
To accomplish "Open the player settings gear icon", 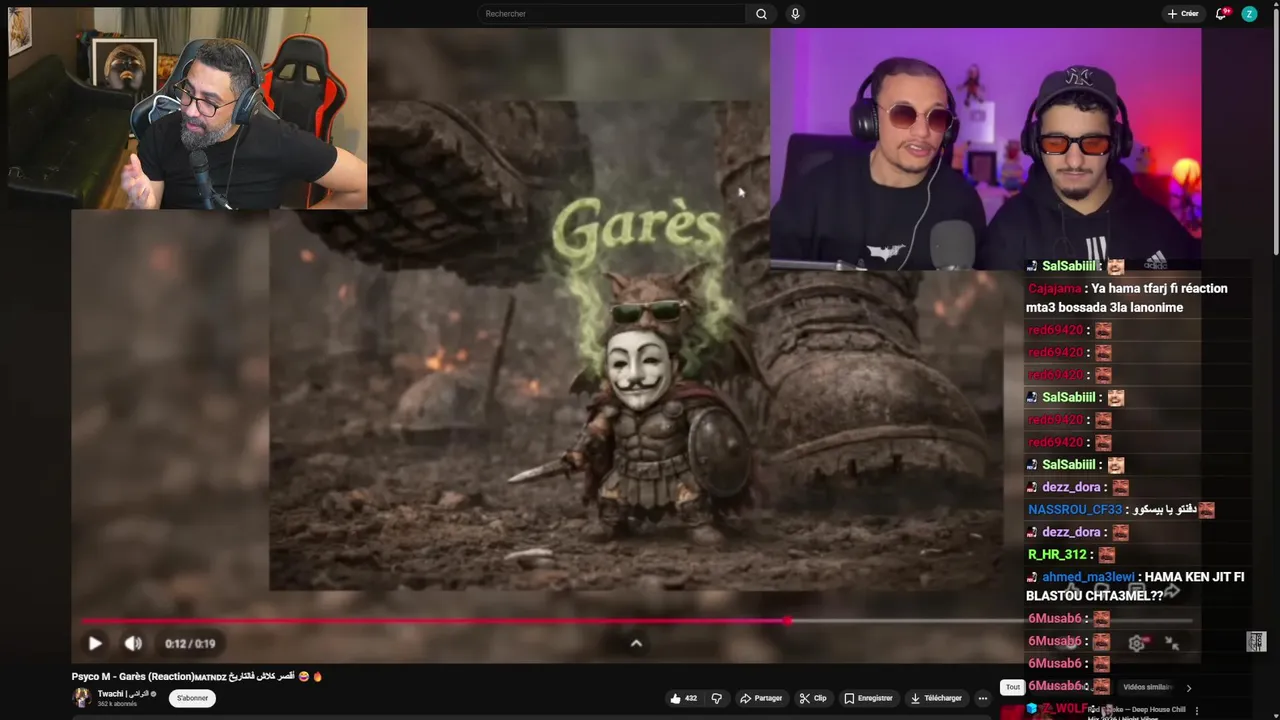I will [1137, 644].
